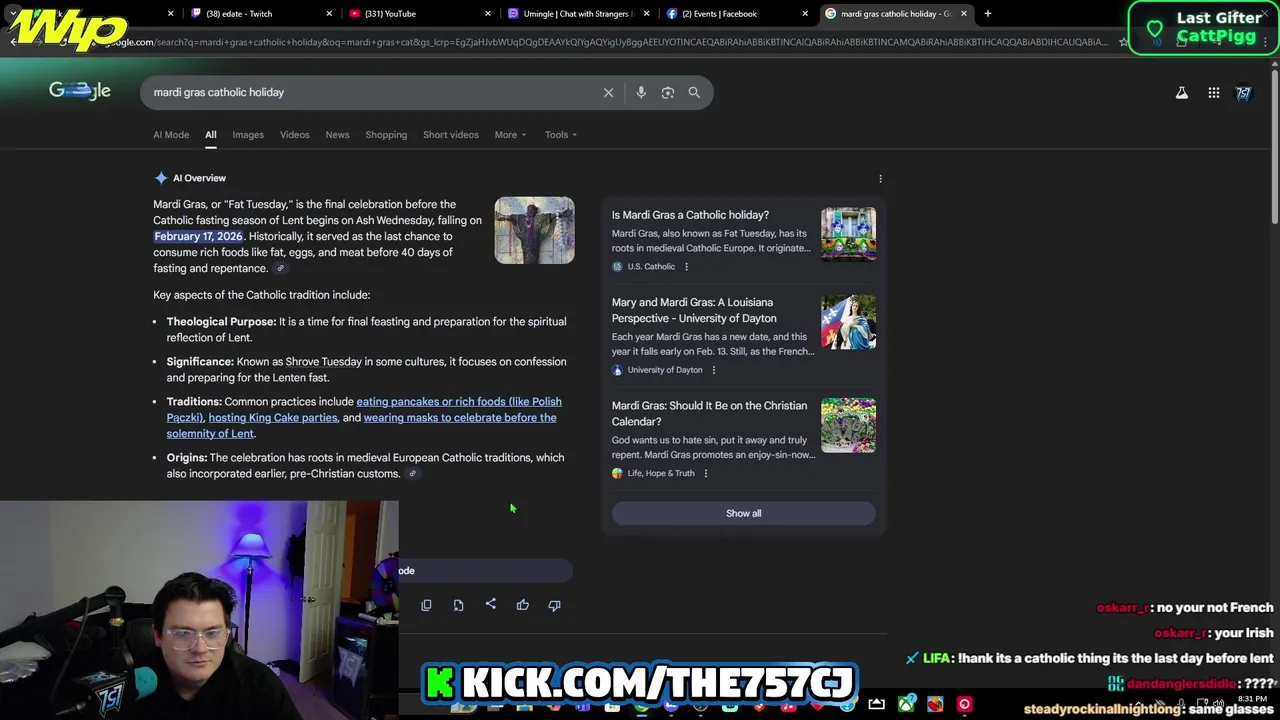1280x720 pixels.
Task: Copy the AI Overview text
Action: tap(426, 605)
